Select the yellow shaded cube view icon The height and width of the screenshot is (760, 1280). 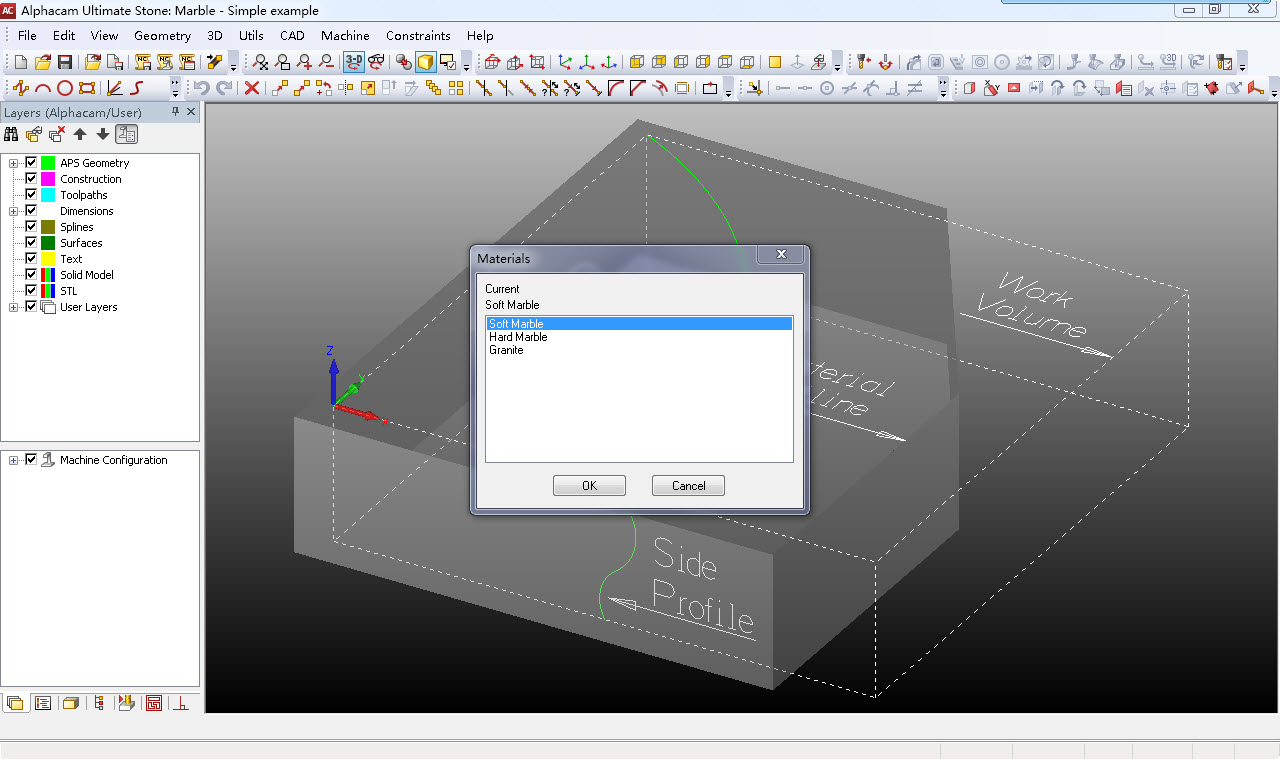click(426, 62)
